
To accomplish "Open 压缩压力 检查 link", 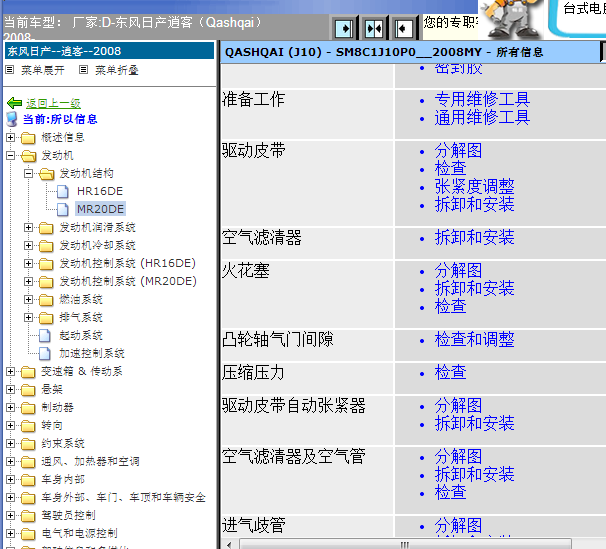I will 450,372.
